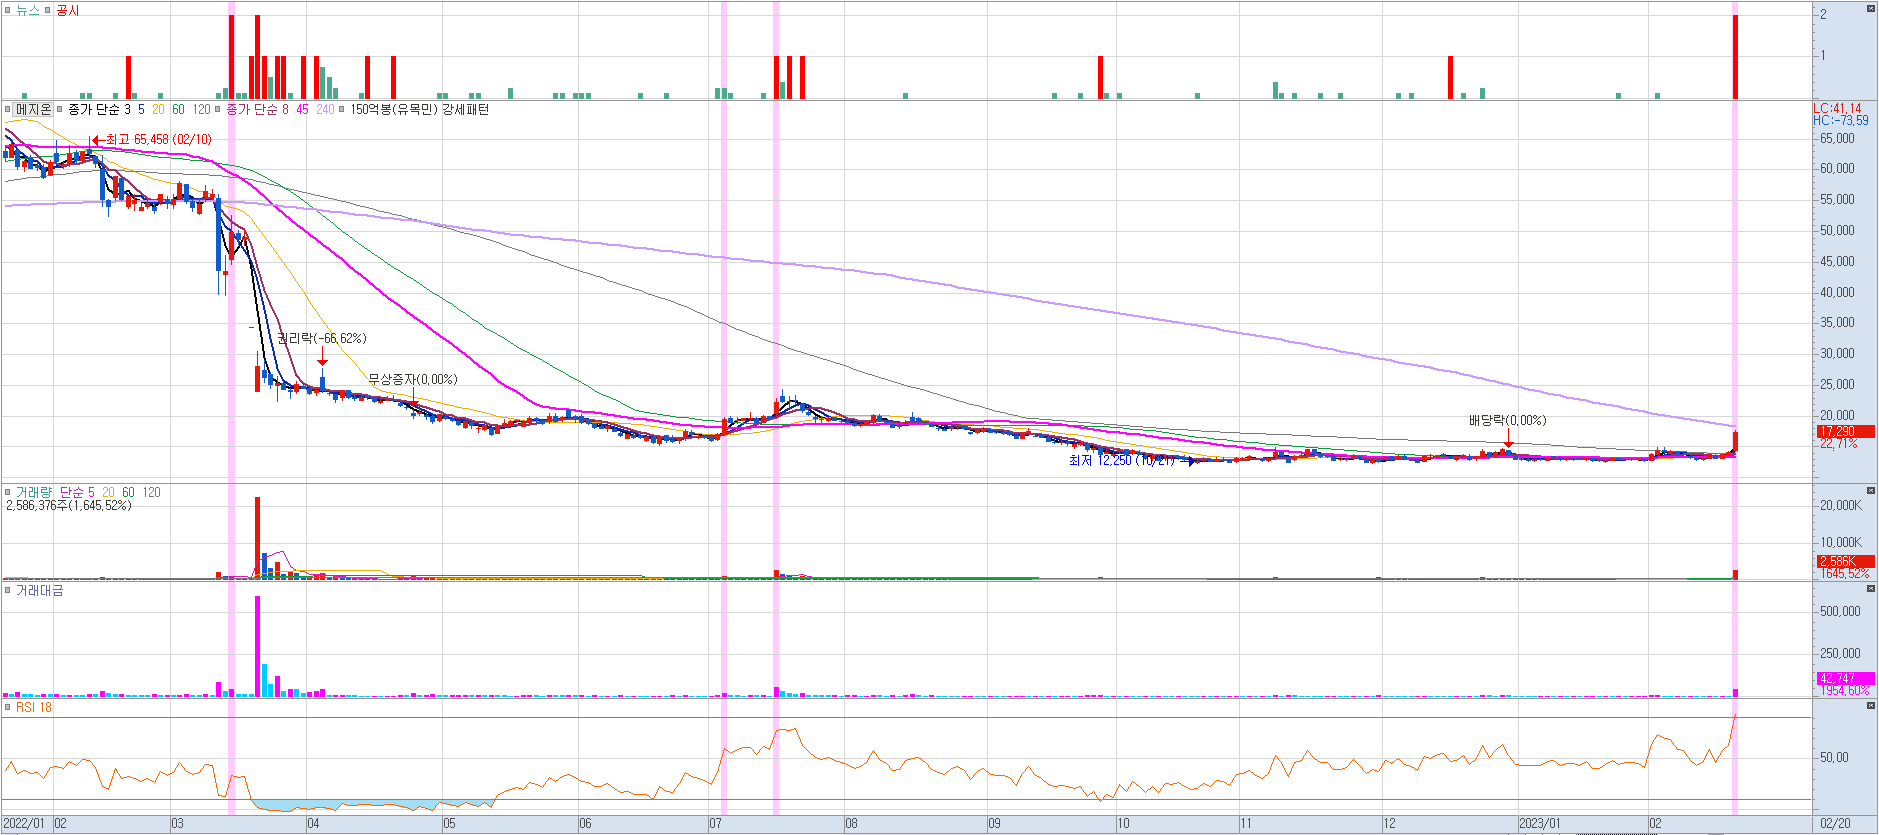Click the 2022/01 date axis label
Image resolution: width=1879 pixels, height=835 pixels.
coord(24,823)
